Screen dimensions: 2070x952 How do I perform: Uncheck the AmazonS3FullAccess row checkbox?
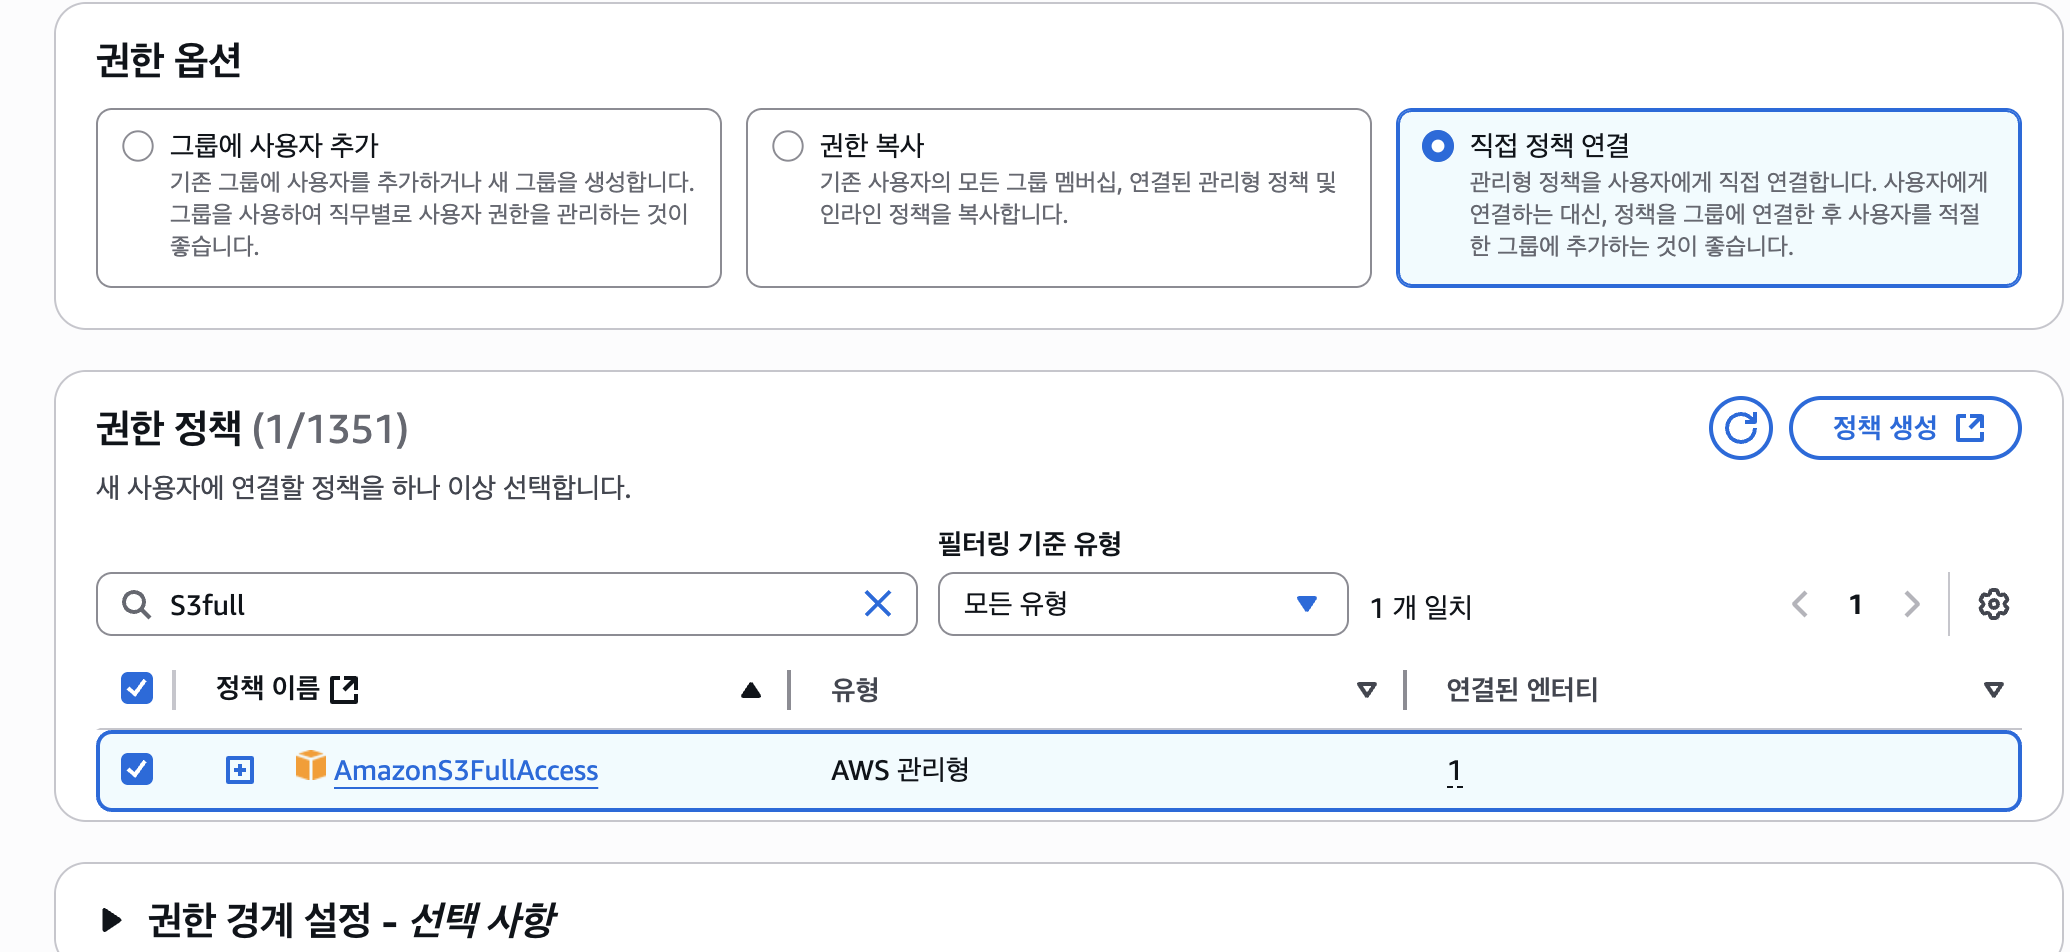pyautogui.click(x=137, y=769)
